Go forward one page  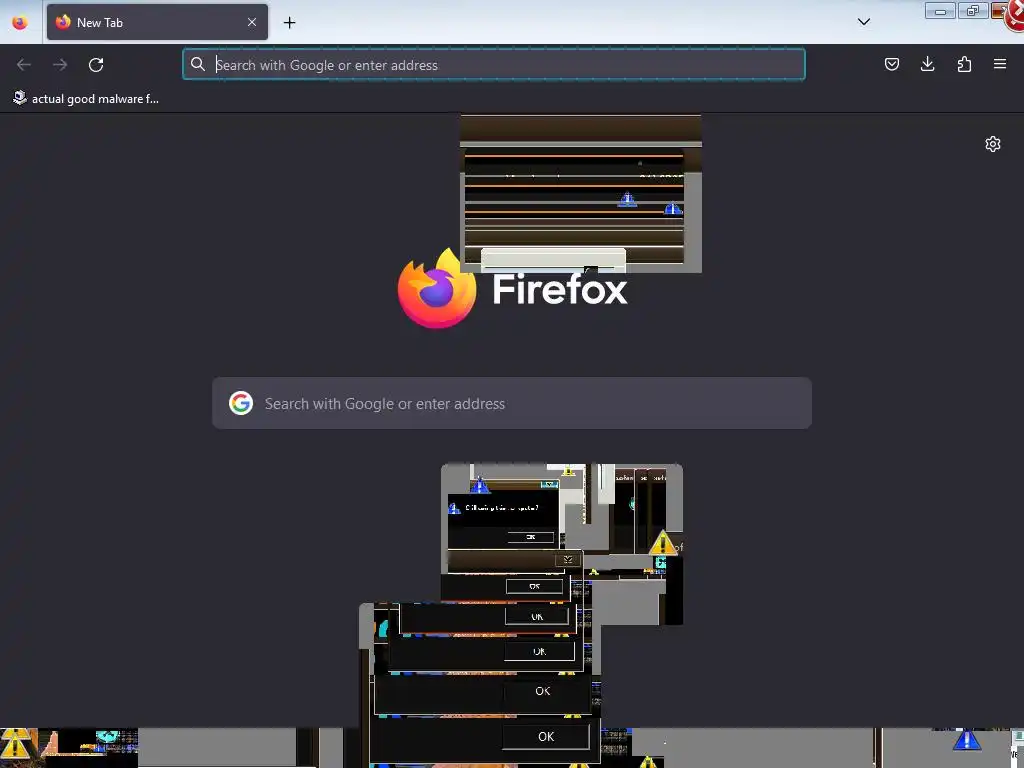point(60,65)
